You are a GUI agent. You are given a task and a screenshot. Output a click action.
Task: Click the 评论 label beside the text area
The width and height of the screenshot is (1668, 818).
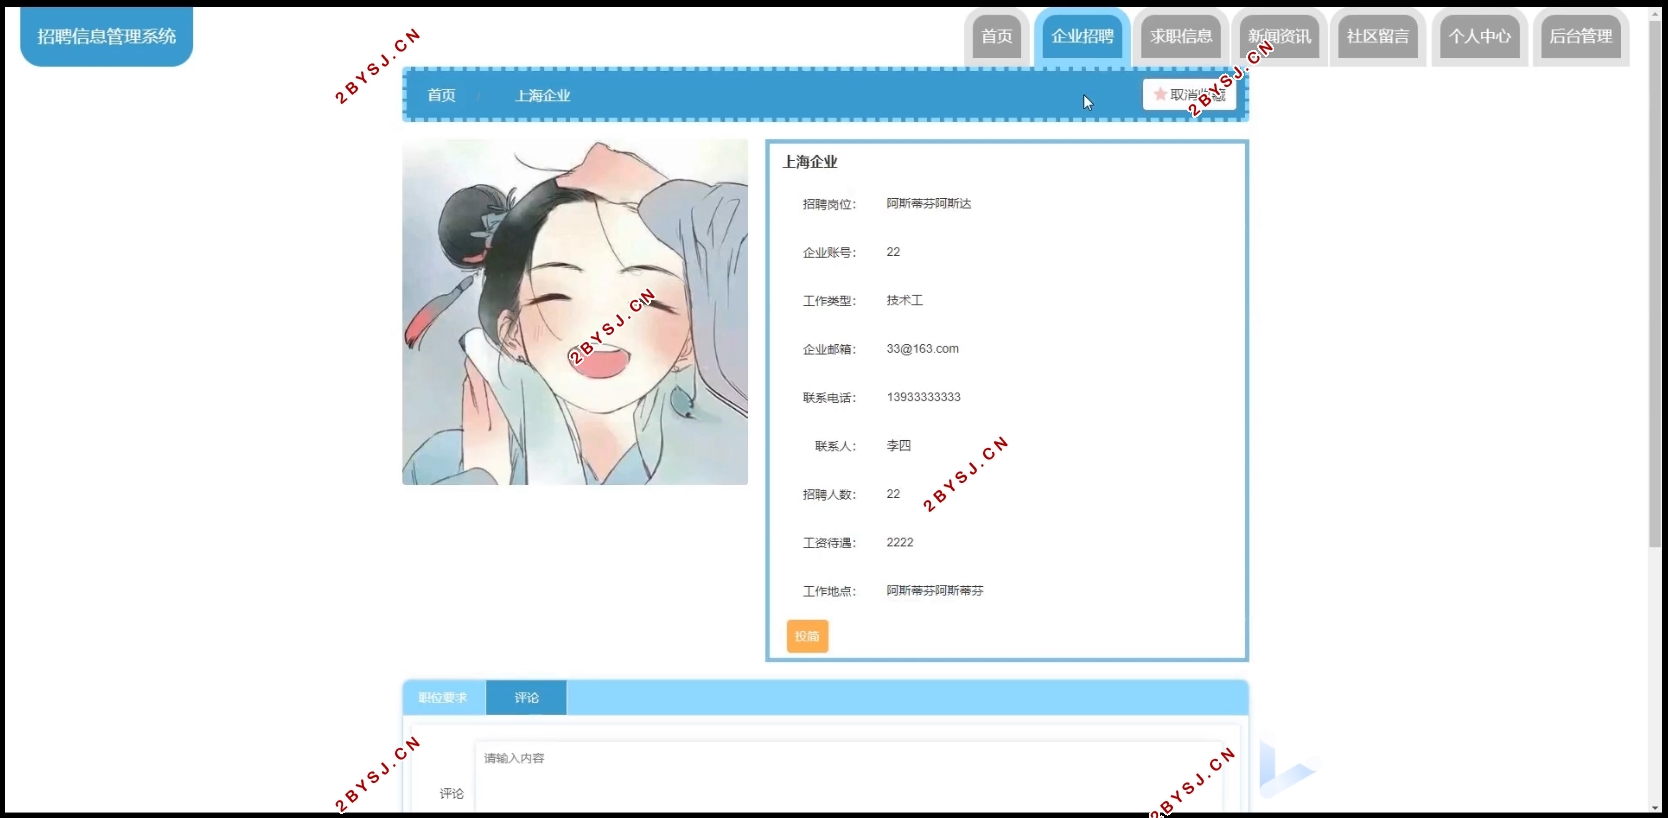point(451,793)
